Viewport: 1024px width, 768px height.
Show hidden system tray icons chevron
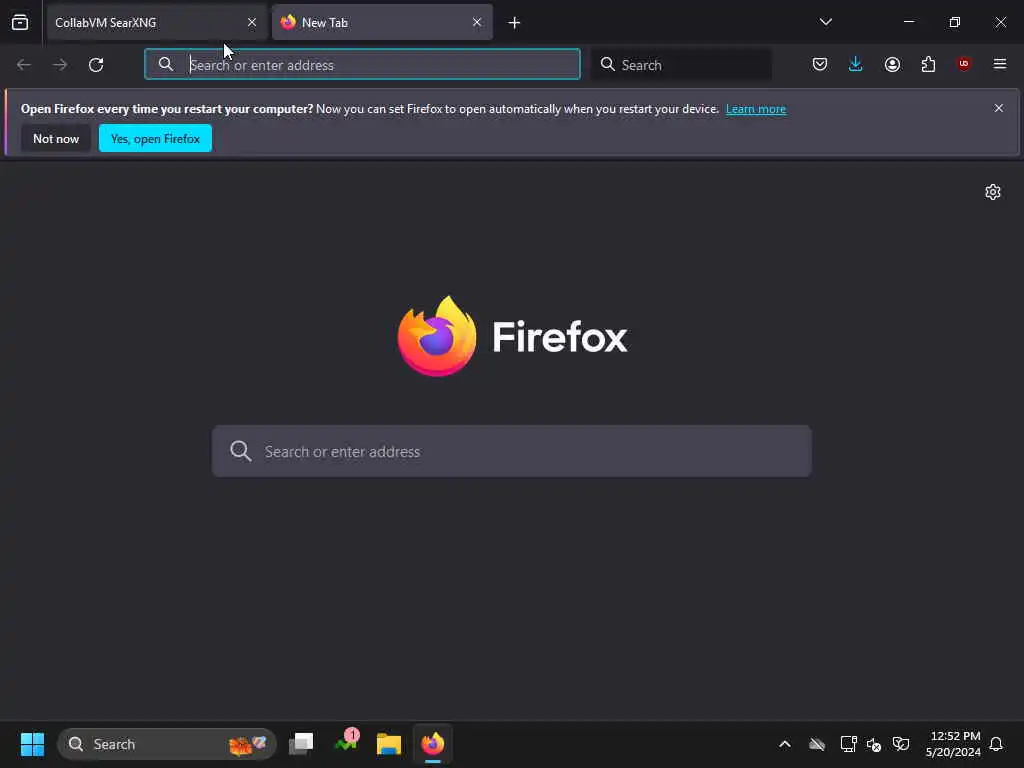pyautogui.click(x=785, y=744)
